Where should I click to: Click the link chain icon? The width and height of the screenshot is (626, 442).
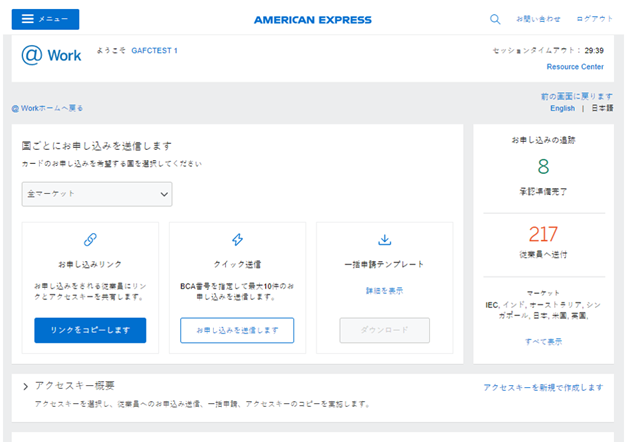pos(90,240)
